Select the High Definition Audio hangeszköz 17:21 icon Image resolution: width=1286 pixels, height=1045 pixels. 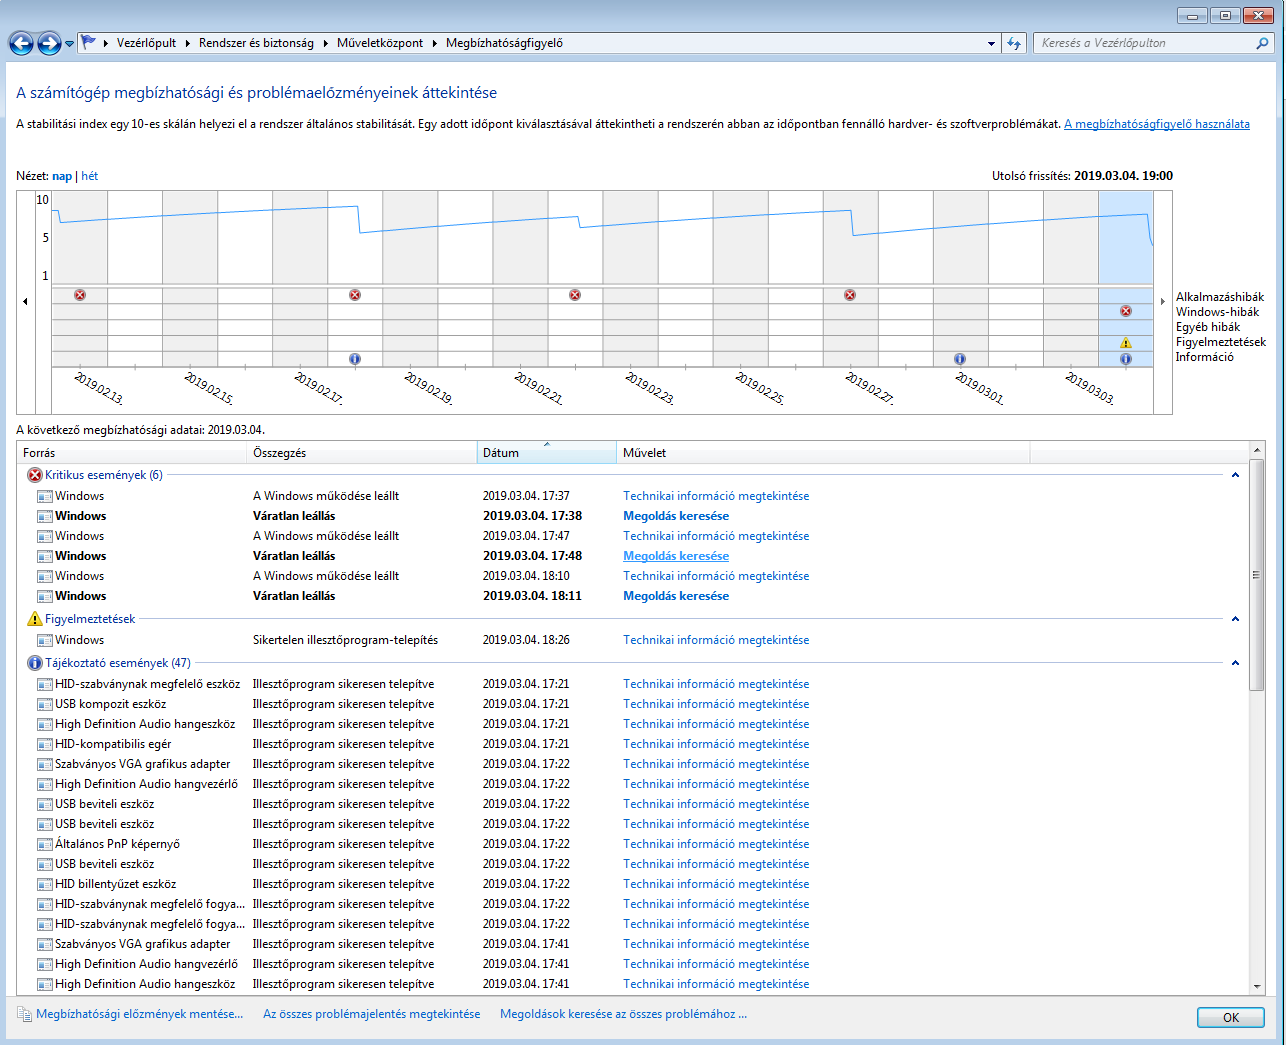45,724
